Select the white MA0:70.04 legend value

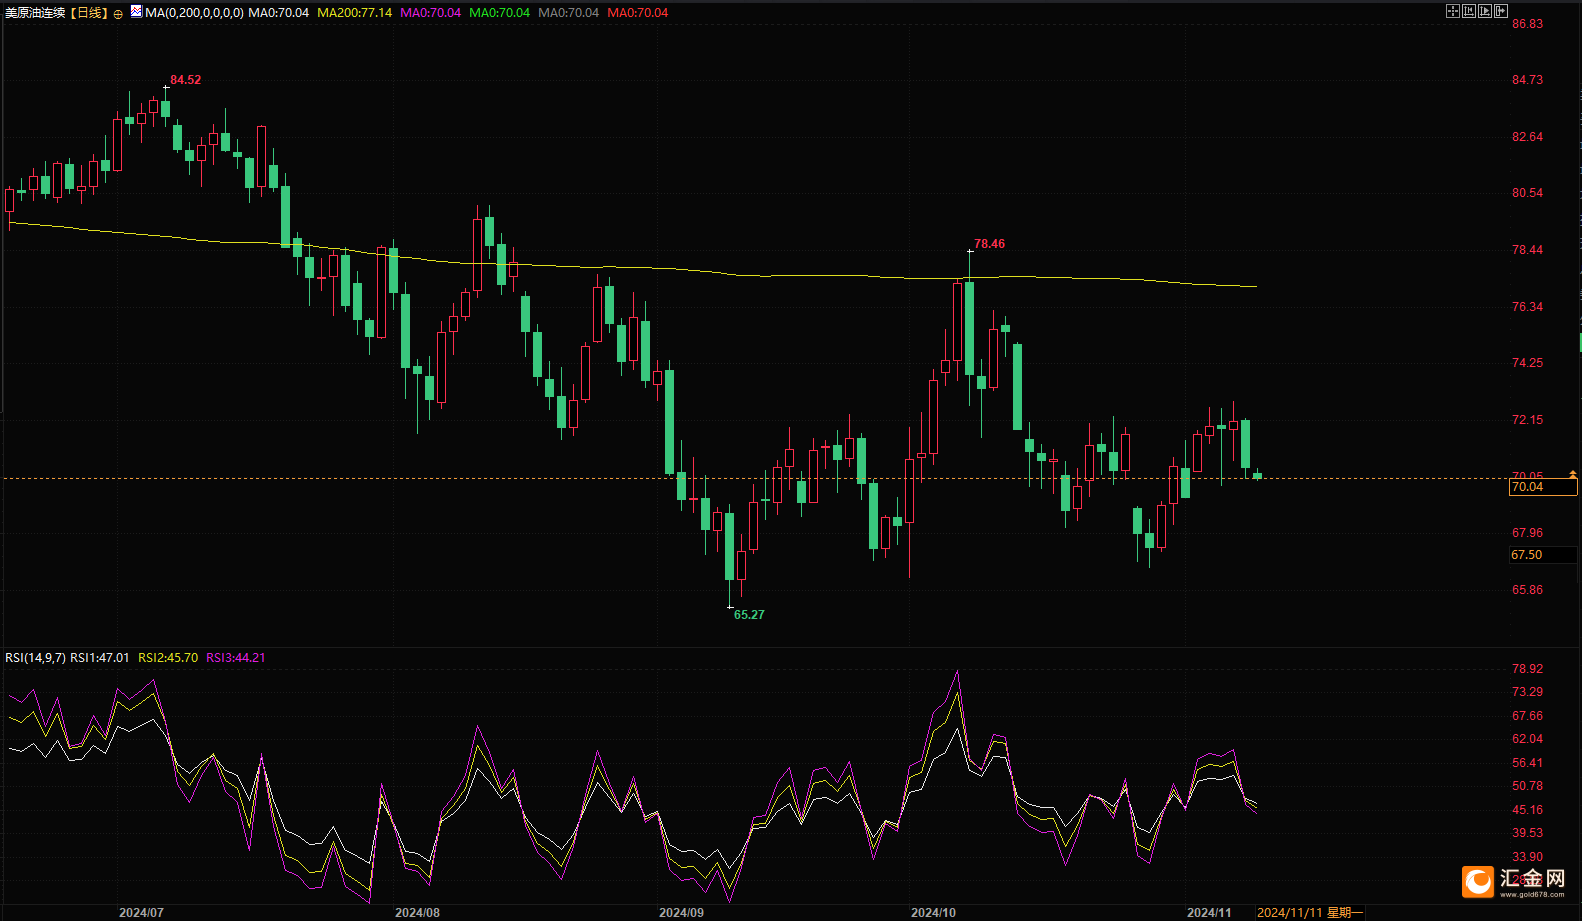coord(278,13)
